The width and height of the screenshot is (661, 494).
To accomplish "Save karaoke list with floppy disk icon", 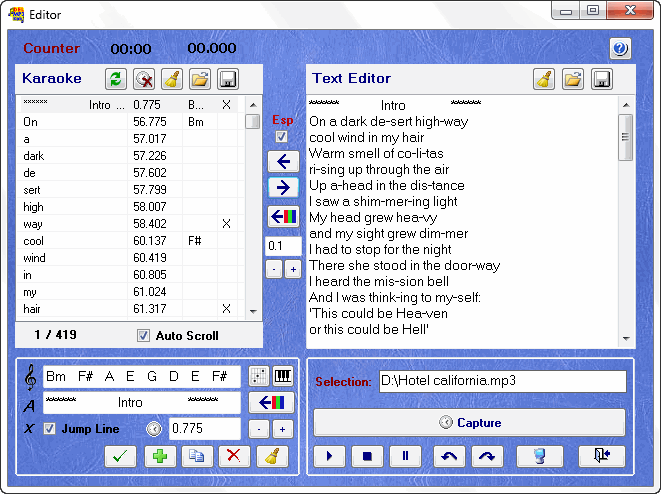I will tap(228, 79).
